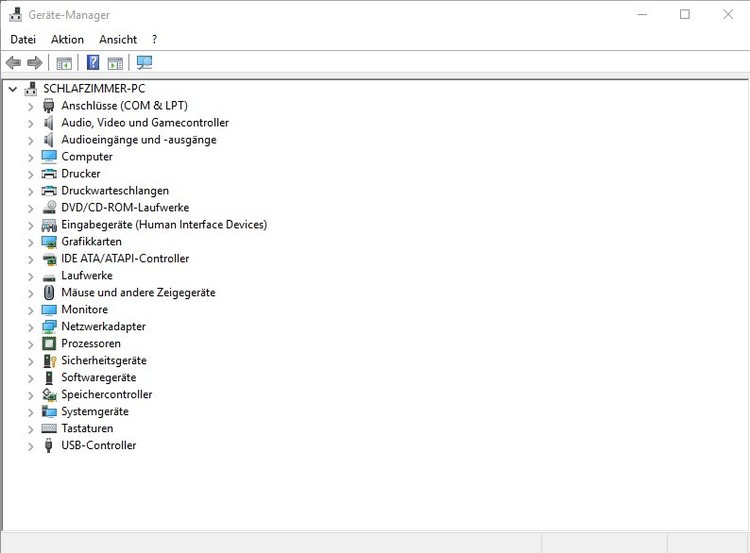Click the Systemgeräte folder icon
Viewport: 750px width, 553px height.
(x=49, y=411)
